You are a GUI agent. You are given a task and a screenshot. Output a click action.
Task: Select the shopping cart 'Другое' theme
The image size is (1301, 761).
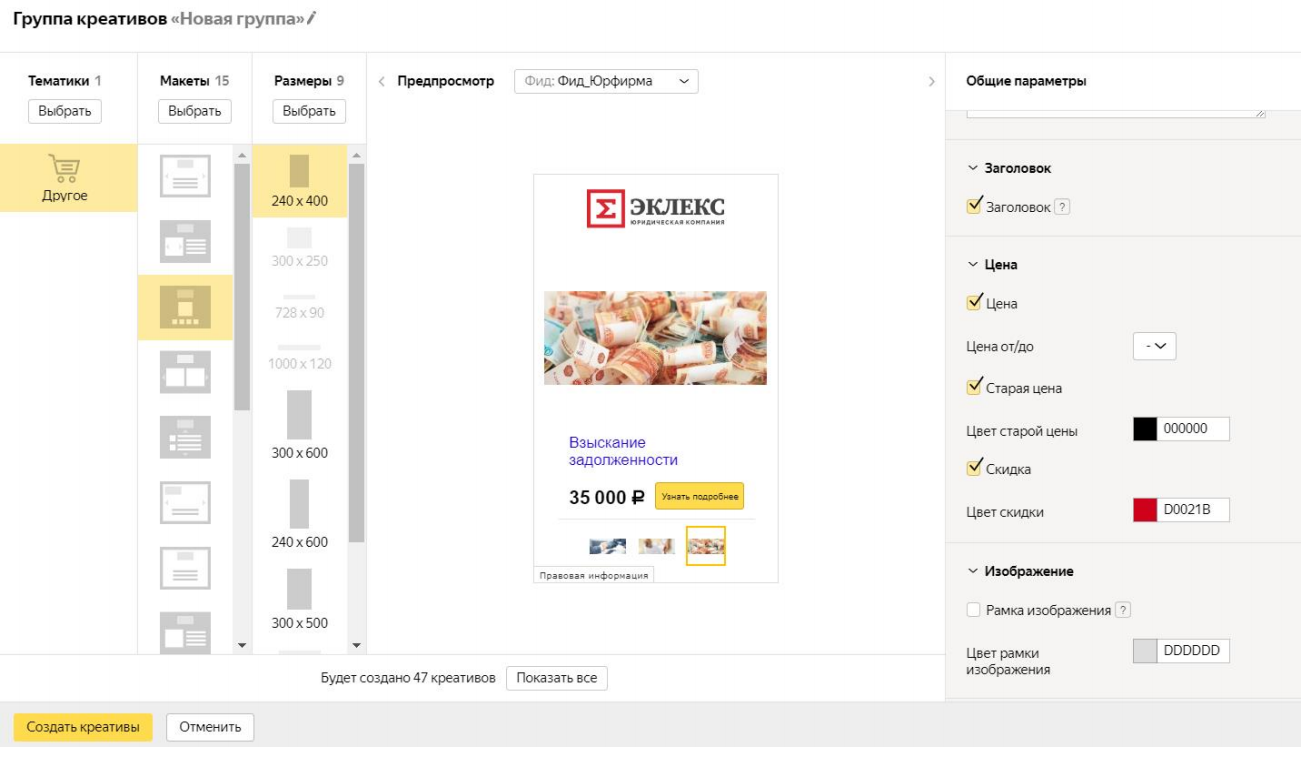pyautogui.click(x=65, y=178)
